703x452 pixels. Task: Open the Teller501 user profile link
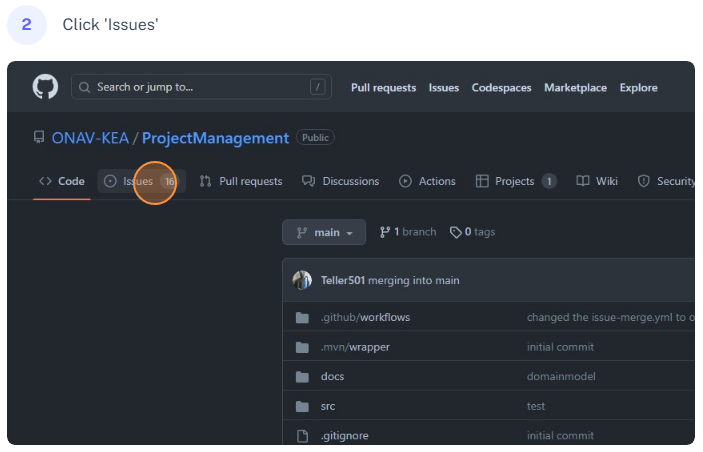(343, 280)
